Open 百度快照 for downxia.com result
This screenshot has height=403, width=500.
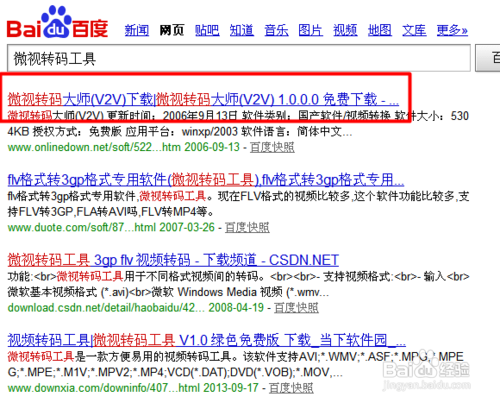291,388
